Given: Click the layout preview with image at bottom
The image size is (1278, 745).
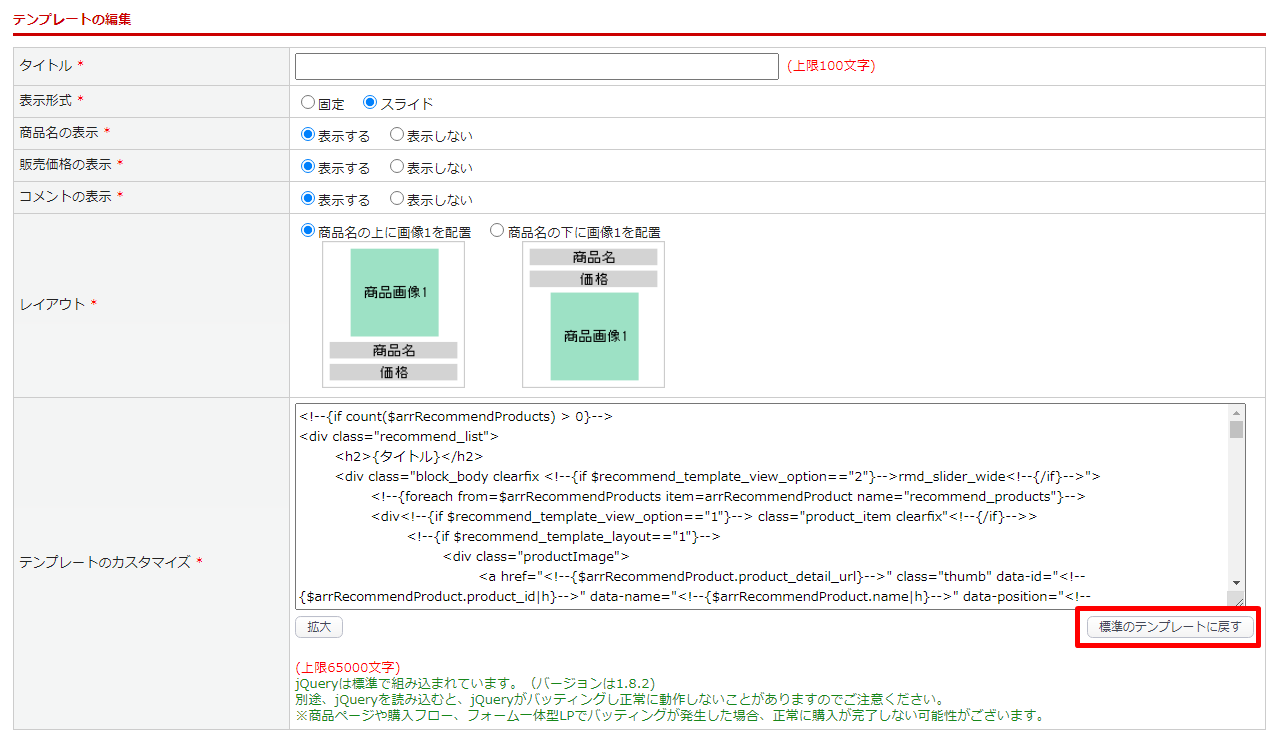Looking at the screenshot, I should [x=593, y=314].
